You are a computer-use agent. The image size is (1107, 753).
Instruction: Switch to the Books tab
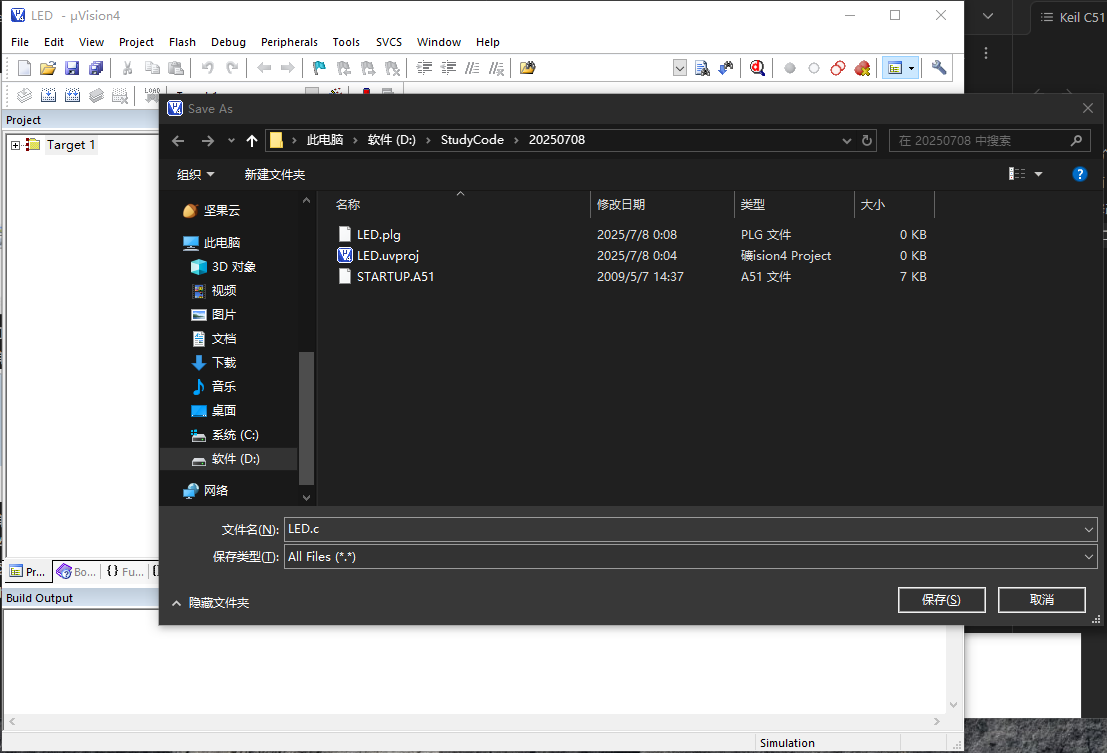[77, 572]
